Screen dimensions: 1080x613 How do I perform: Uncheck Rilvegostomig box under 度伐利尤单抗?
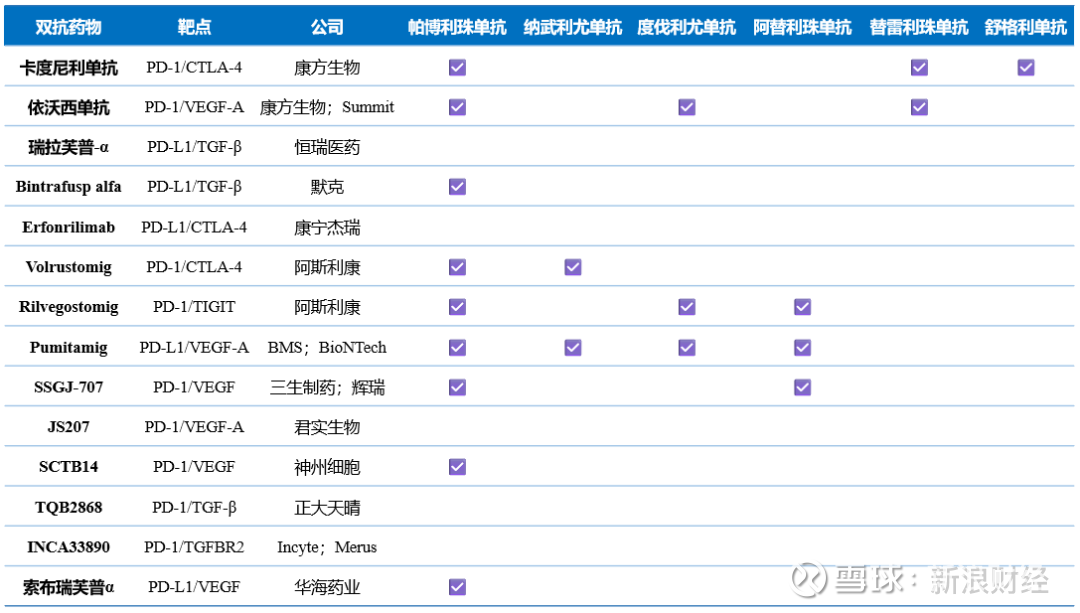pos(687,307)
